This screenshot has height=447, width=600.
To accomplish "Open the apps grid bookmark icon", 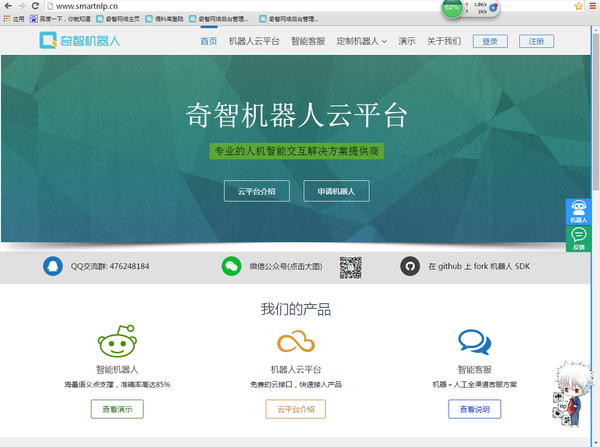I will click(x=7, y=19).
